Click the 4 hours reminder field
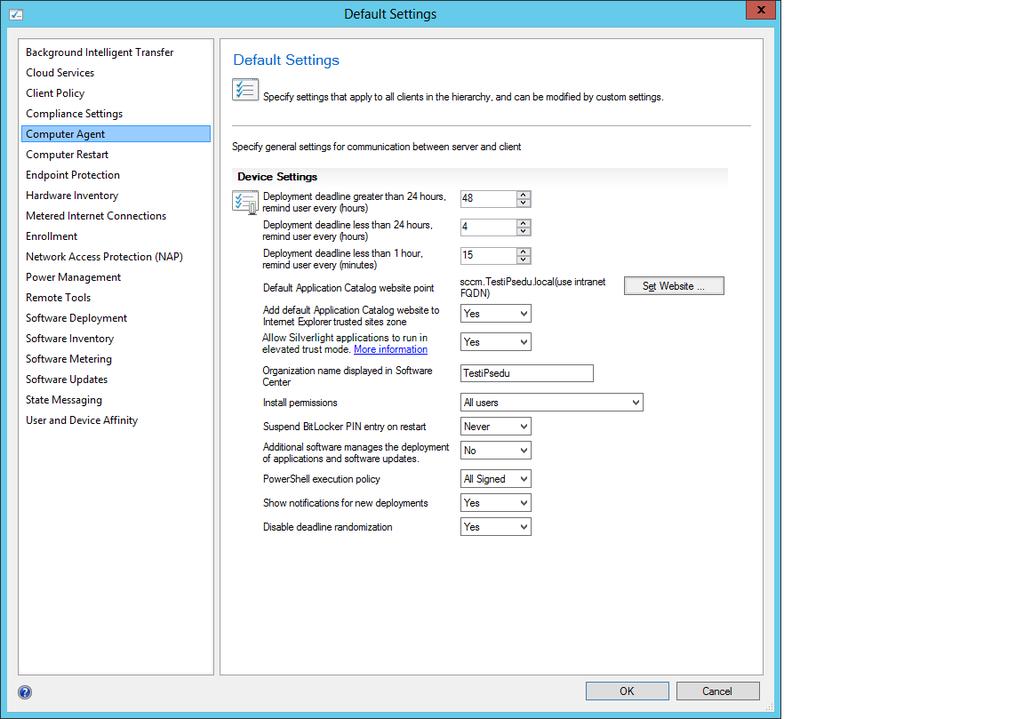 tap(488, 227)
